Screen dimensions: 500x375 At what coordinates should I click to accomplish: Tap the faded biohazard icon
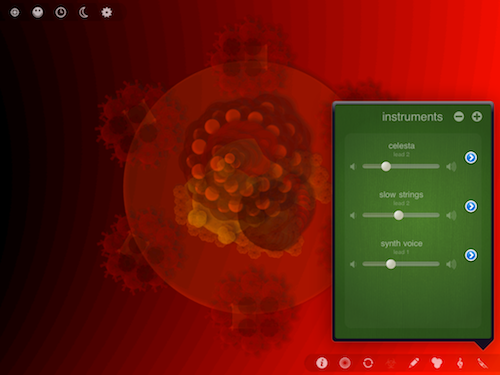point(391,363)
